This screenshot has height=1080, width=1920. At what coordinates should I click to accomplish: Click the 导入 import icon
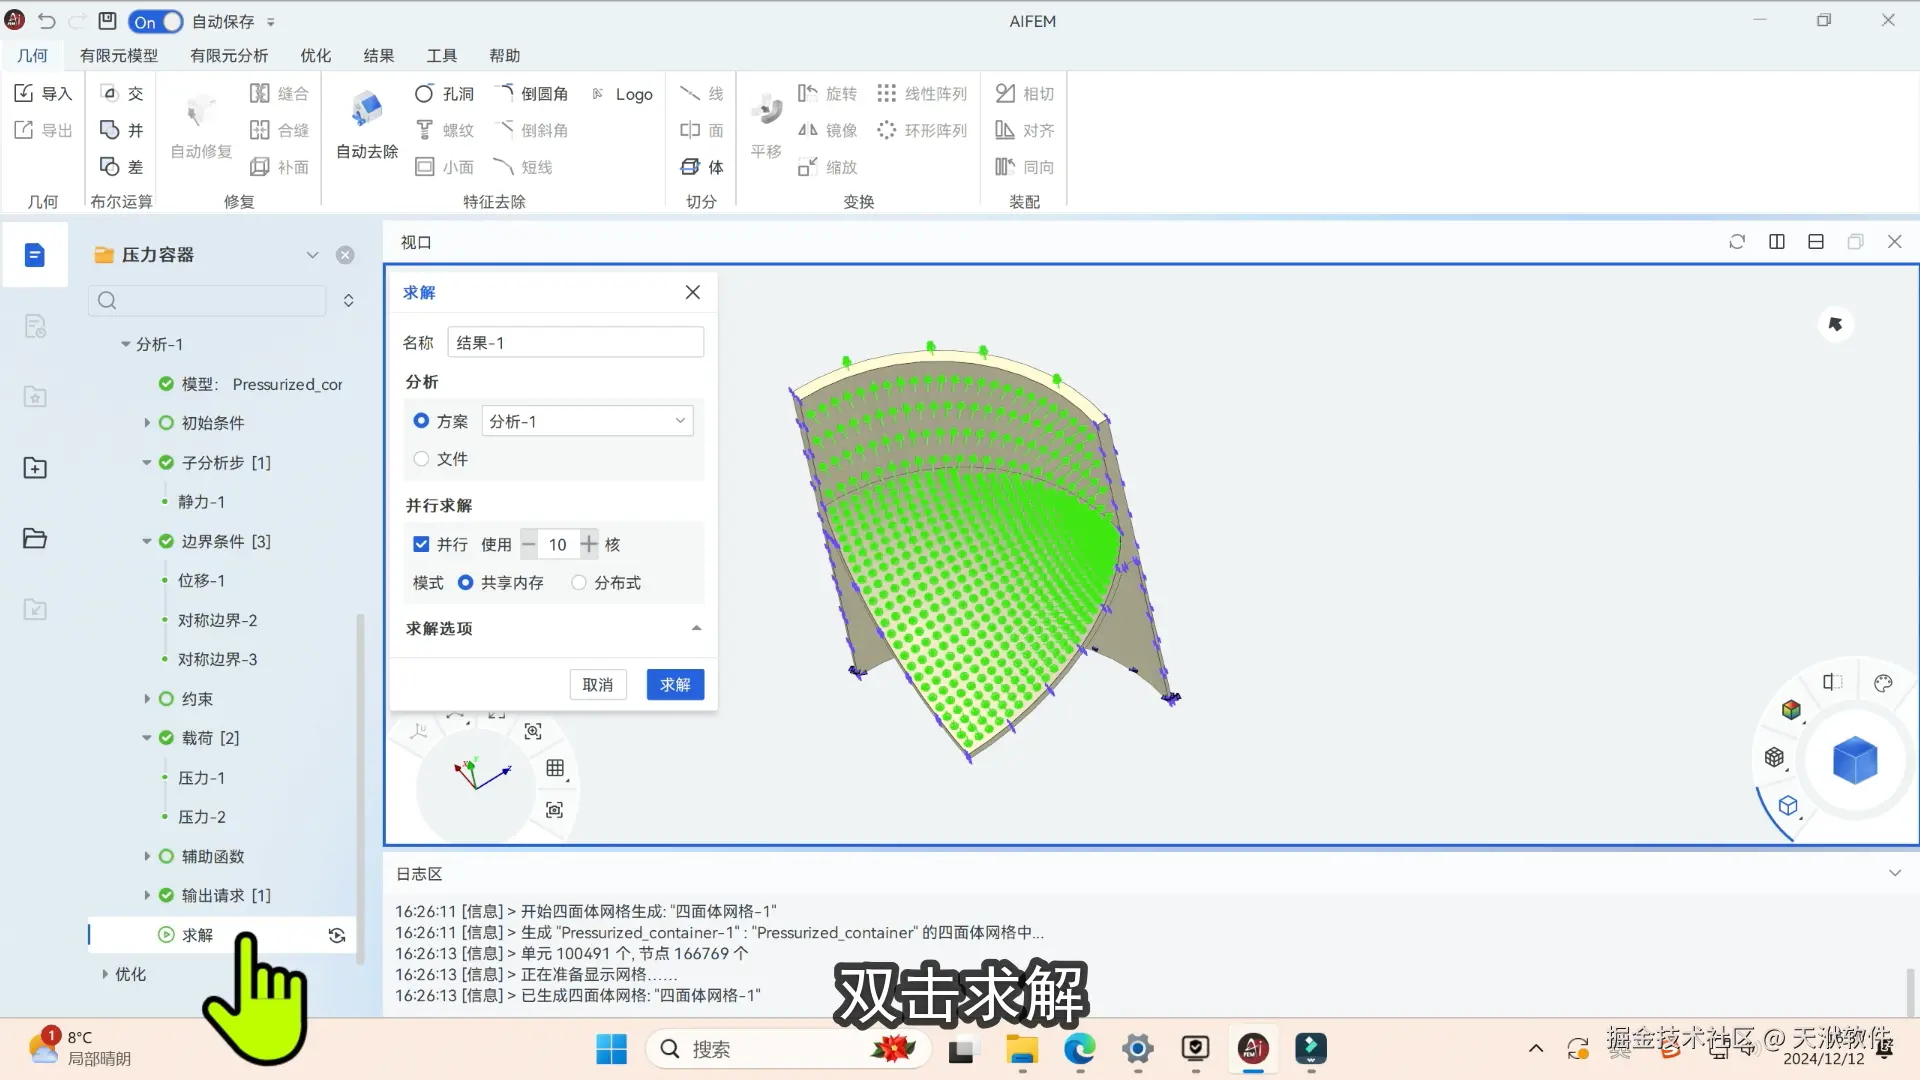[x=42, y=94]
